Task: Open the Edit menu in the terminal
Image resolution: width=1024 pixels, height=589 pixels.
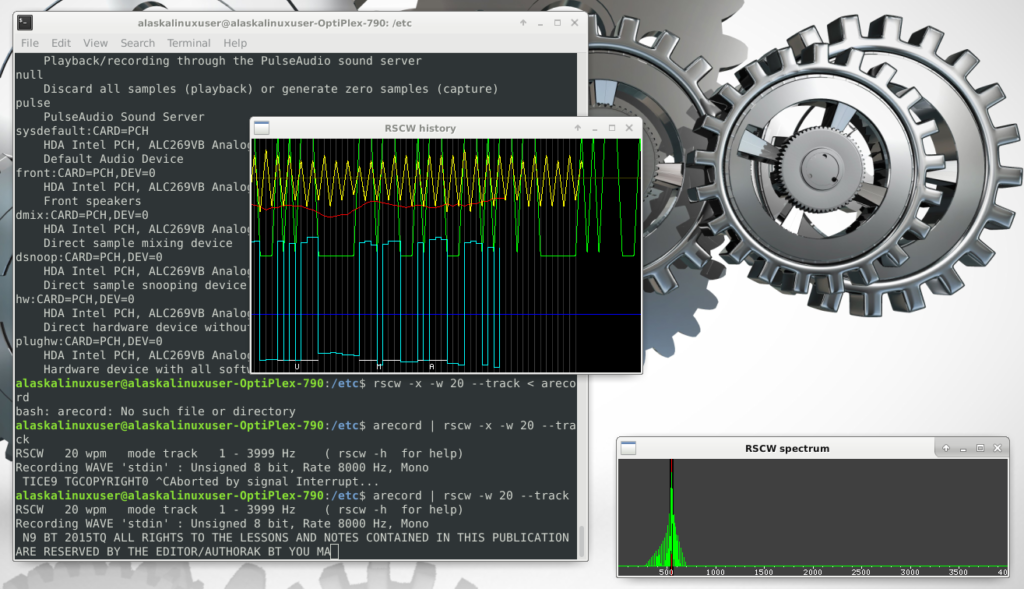Action: point(61,43)
